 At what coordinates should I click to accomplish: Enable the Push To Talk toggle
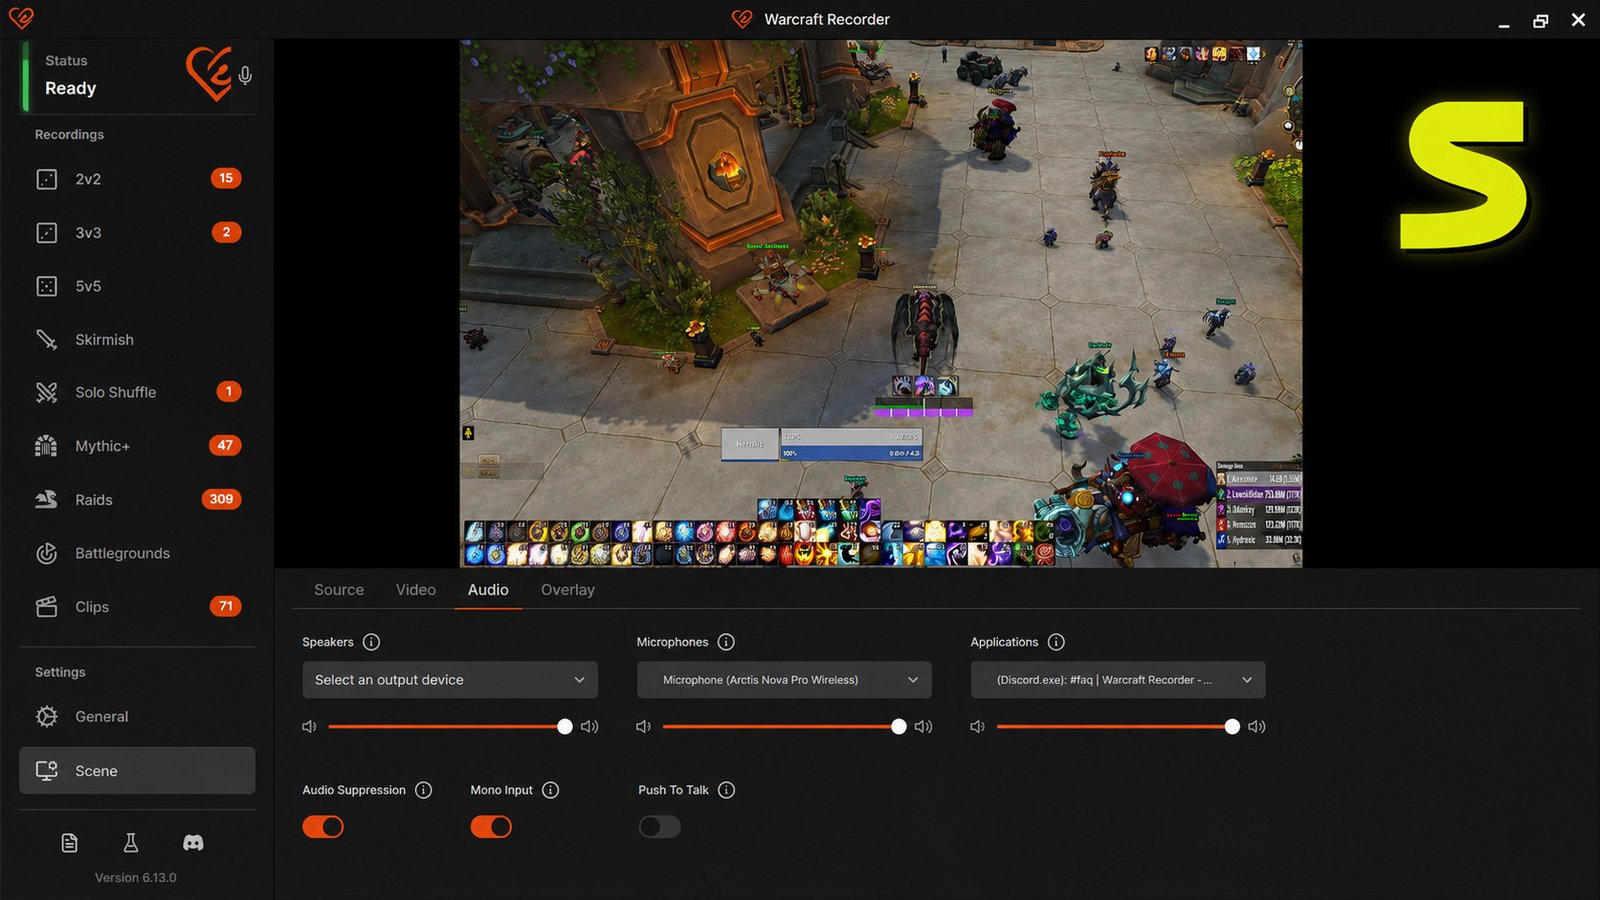point(659,827)
